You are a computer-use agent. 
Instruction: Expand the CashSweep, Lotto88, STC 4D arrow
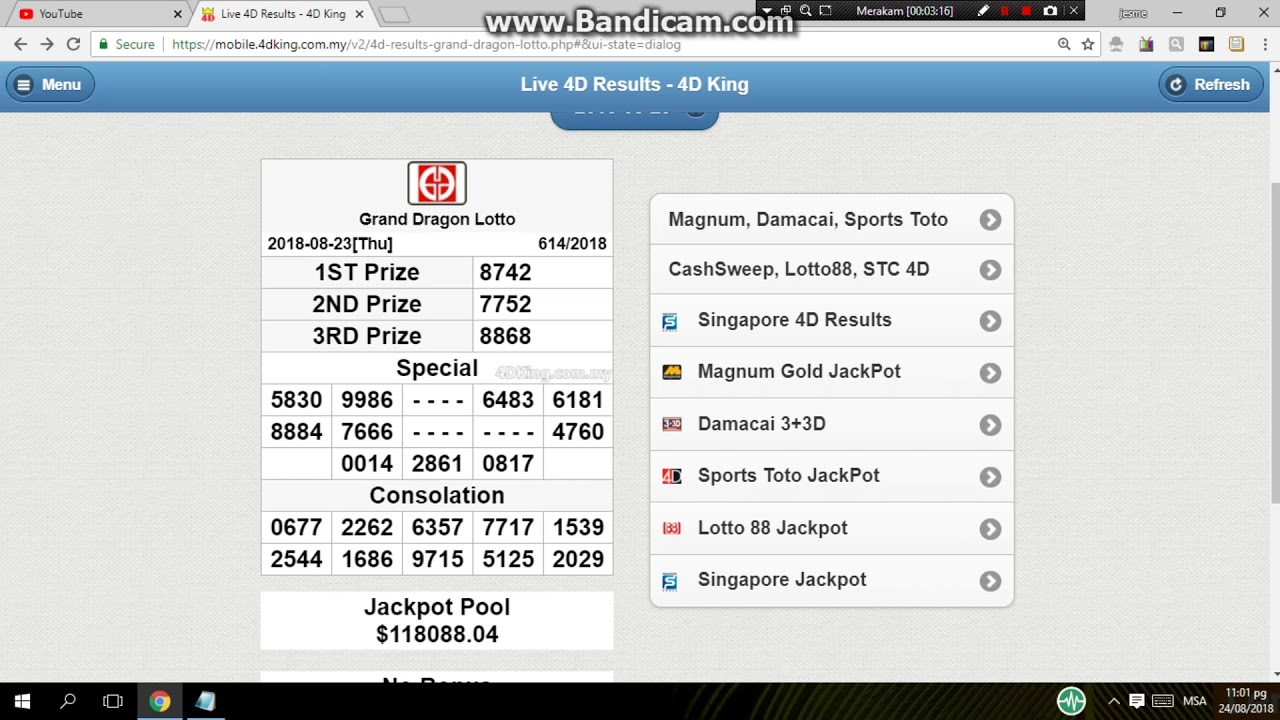point(990,270)
